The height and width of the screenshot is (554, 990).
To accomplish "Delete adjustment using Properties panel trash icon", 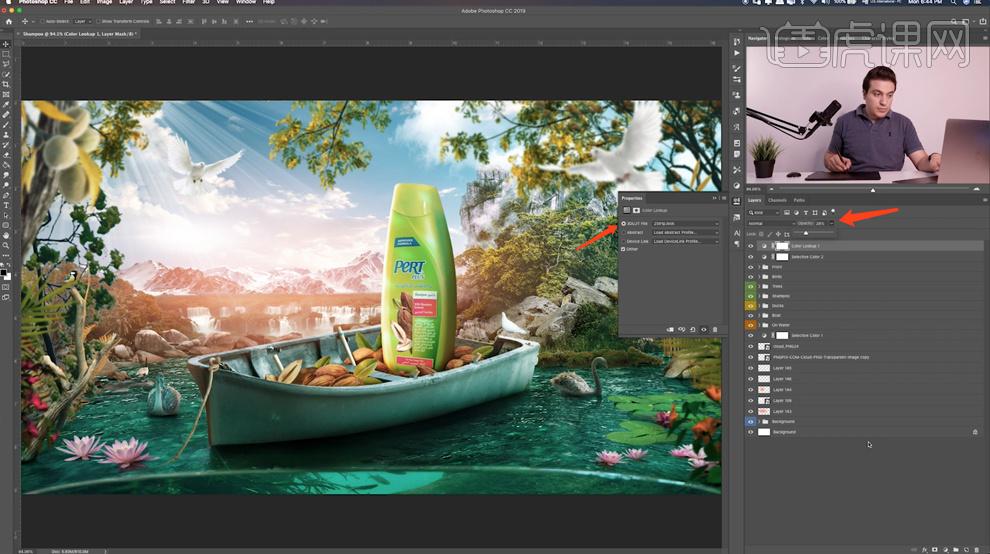I will (x=714, y=329).
